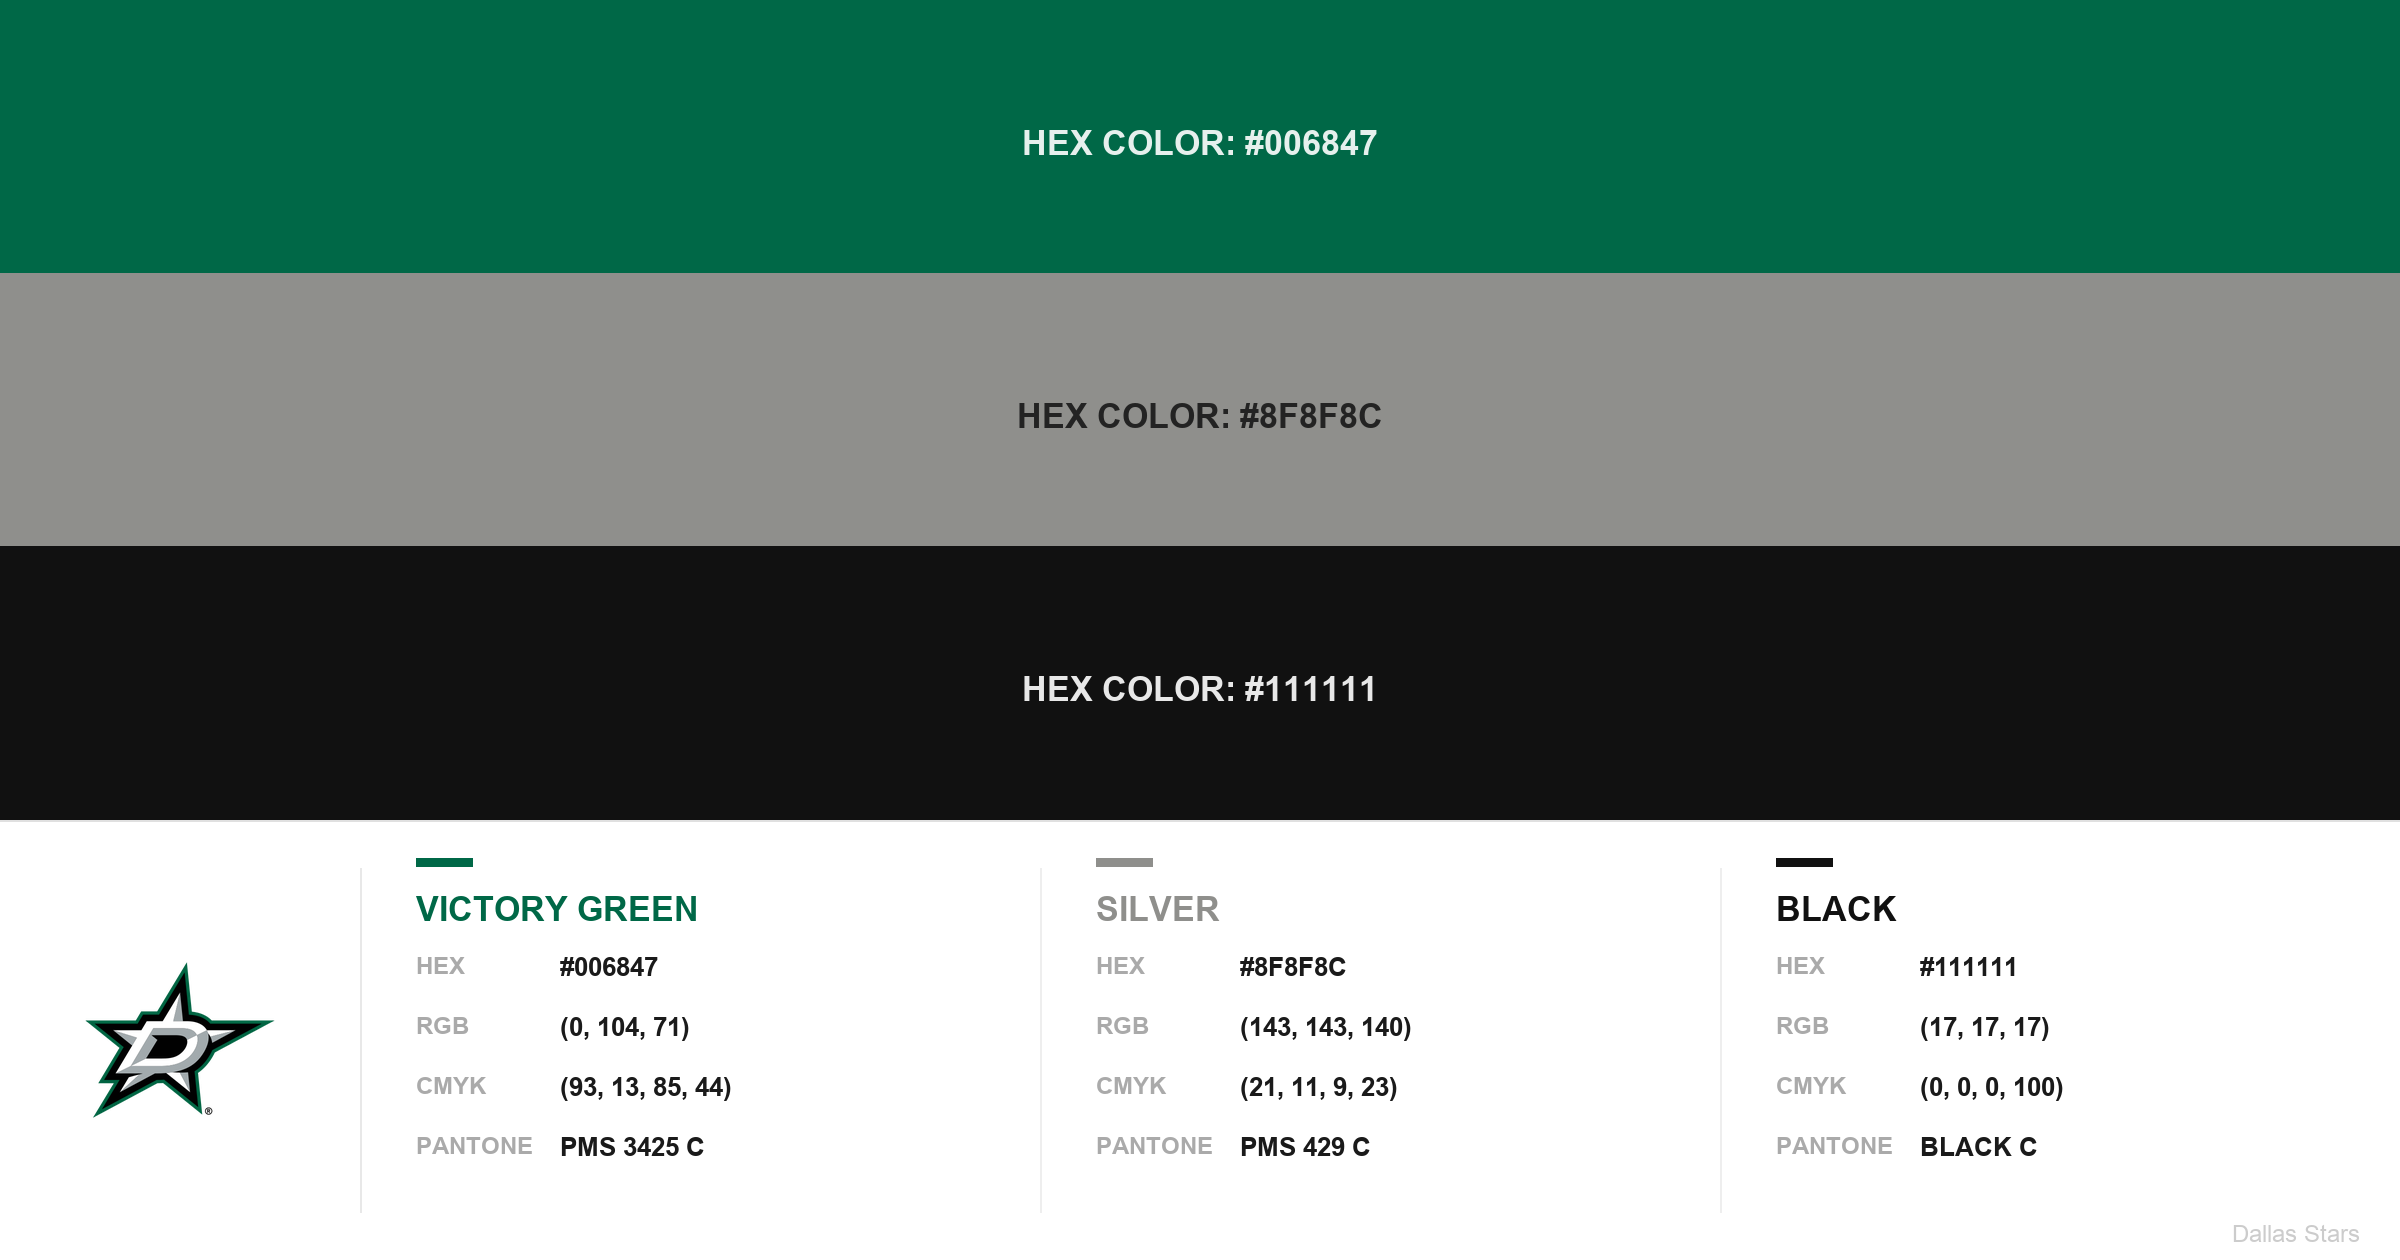The width and height of the screenshot is (2400, 1260).
Task: Select Pantone value BLACK C
Action: 1979,1147
